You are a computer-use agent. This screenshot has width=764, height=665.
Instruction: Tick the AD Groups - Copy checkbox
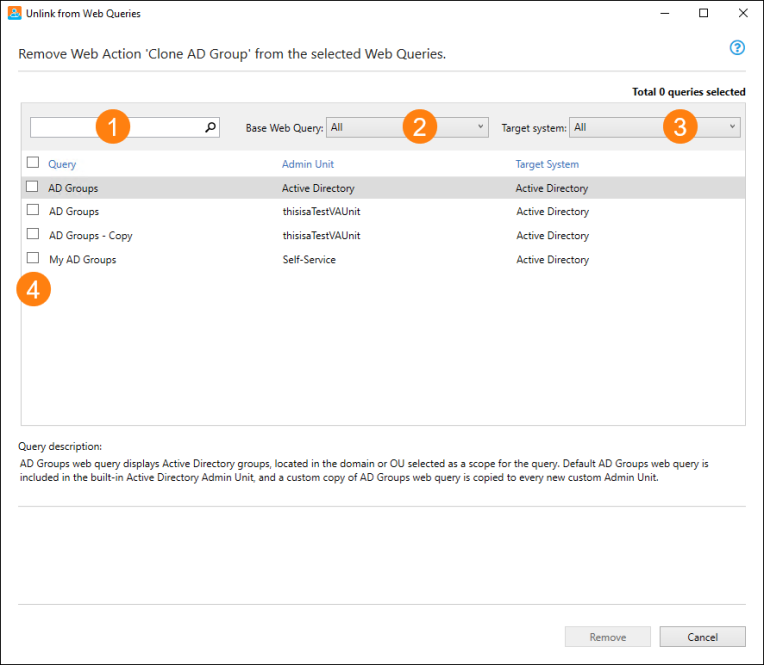pyautogui.click(x=33, y=234)
